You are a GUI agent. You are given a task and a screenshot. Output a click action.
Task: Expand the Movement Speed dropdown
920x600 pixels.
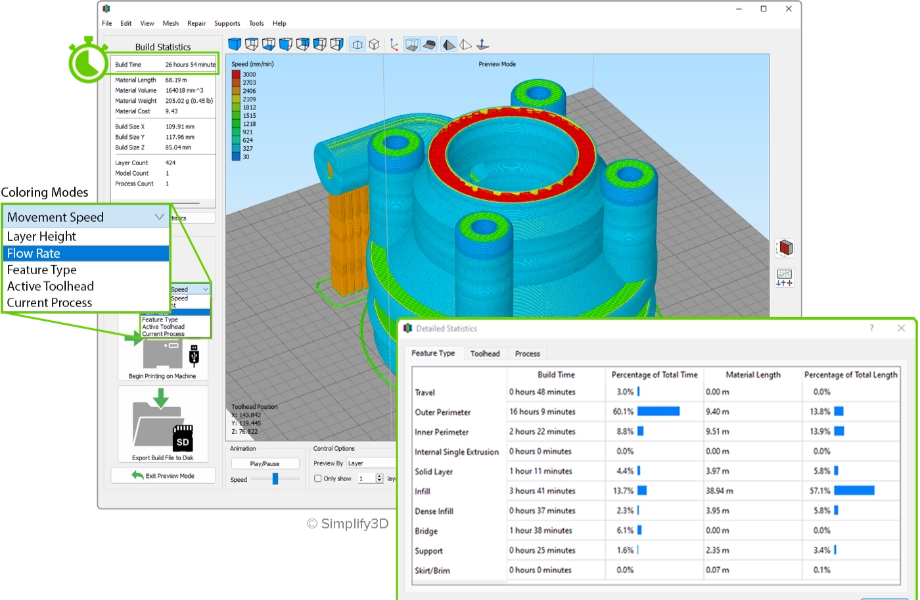coord(84,216)
